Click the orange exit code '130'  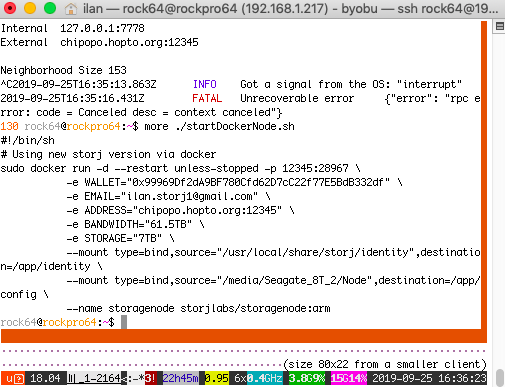pyautogui.click(x=9, y=126)
